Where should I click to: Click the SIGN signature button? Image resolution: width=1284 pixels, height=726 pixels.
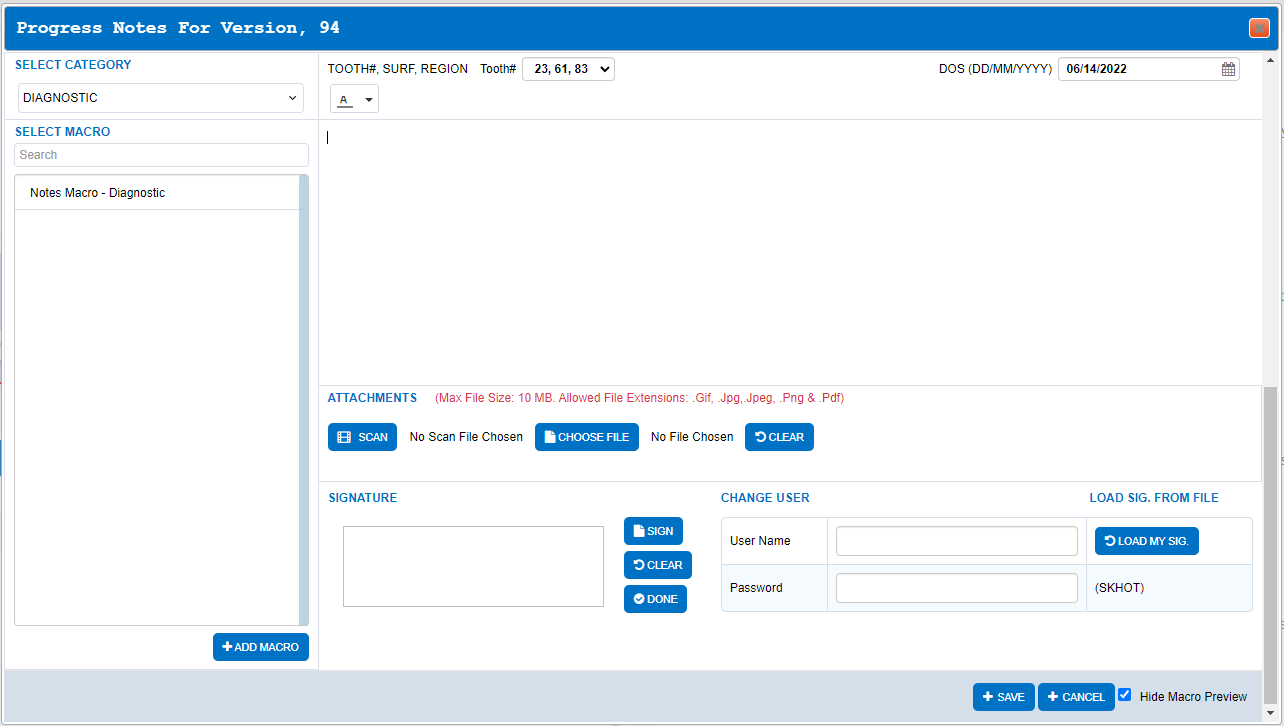[653, 531]
